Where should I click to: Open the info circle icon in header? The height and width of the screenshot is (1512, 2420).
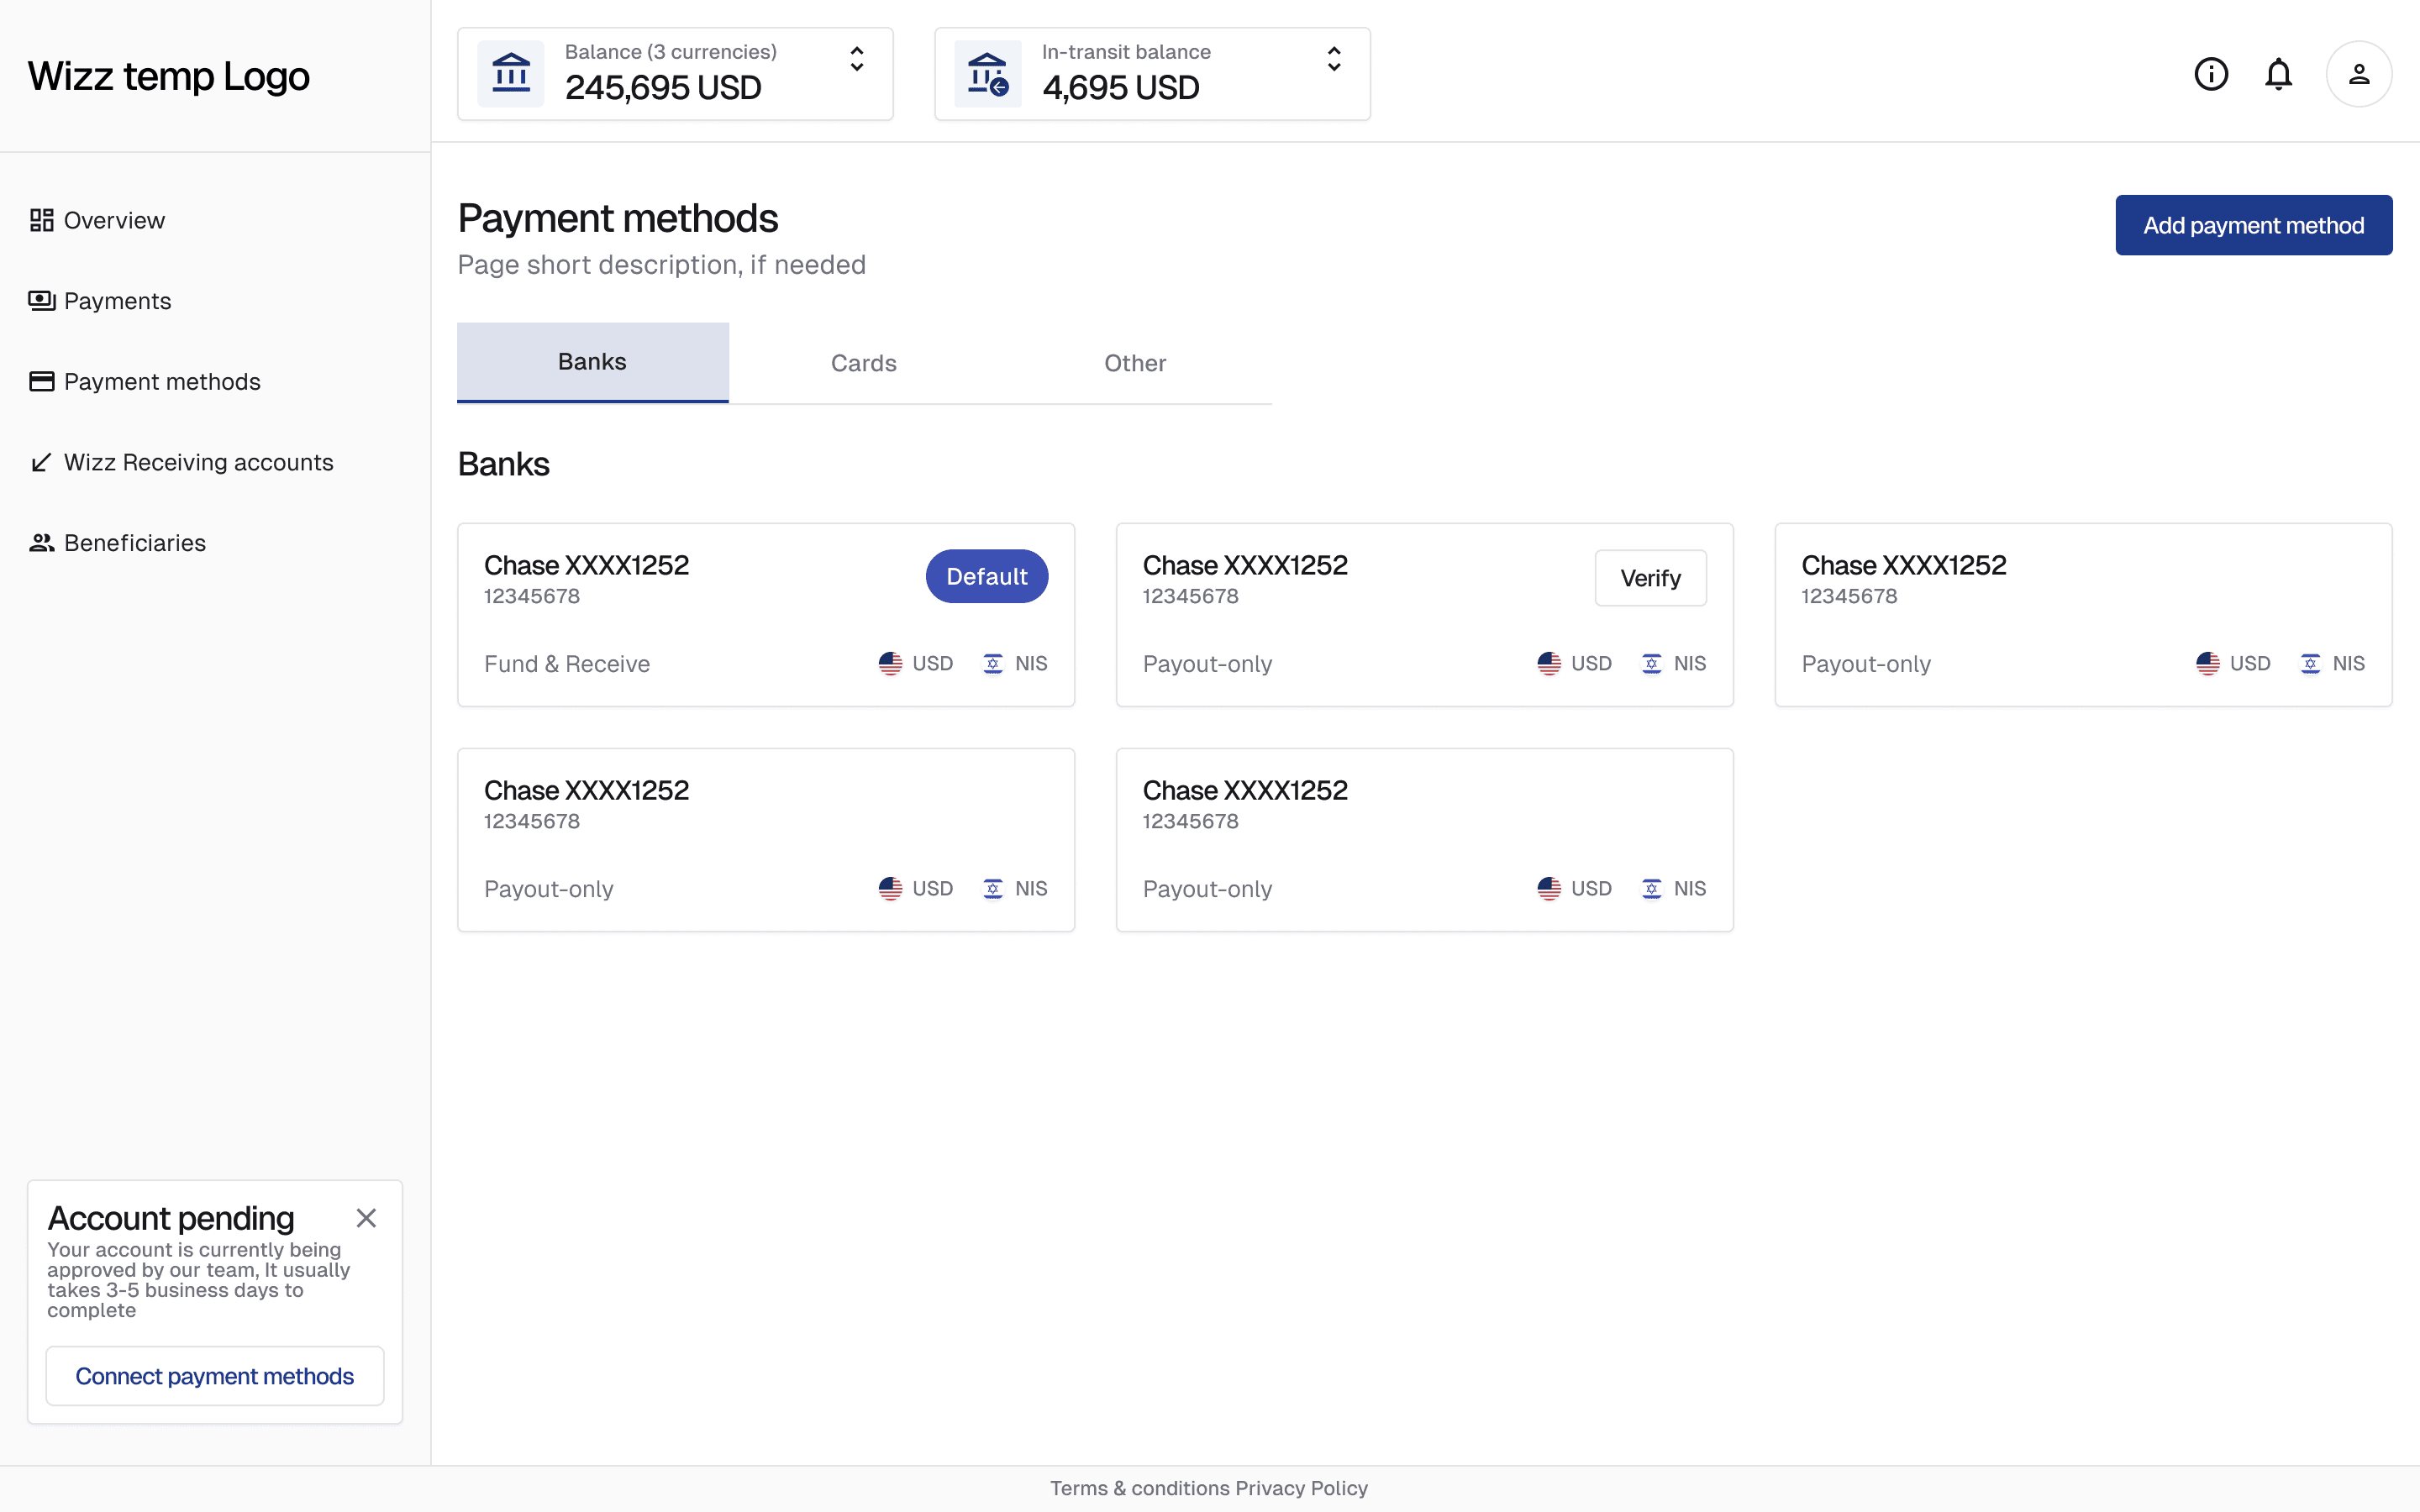pyautogui.click(x=2211, y=74)
